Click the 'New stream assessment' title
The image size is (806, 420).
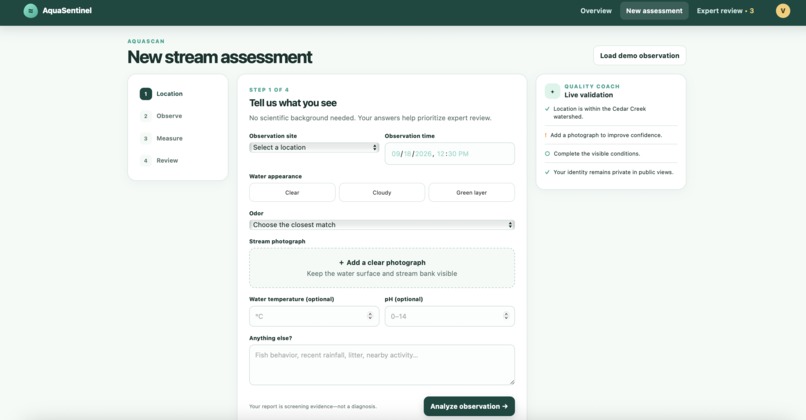[219, 57]
